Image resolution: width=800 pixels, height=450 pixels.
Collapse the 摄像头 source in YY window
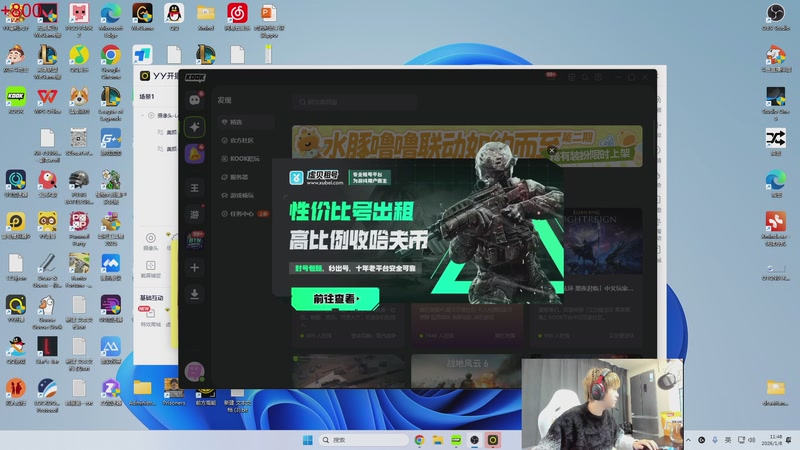click(x=142, y=116)
